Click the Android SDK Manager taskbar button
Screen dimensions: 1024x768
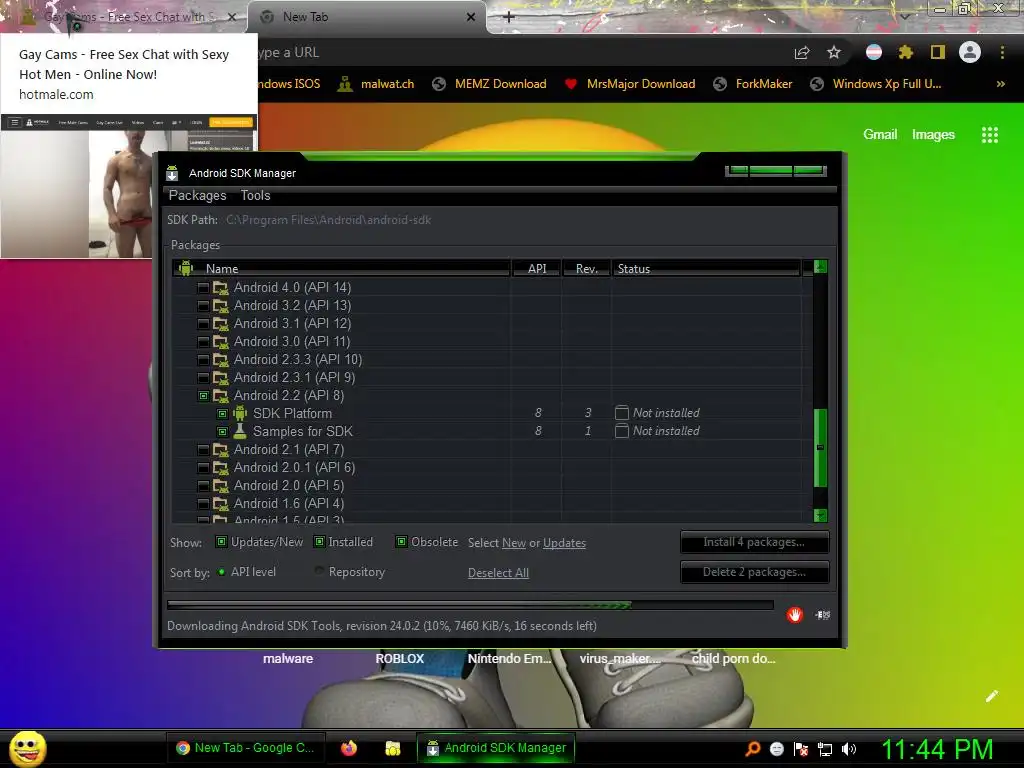click(x=496, y=748)
